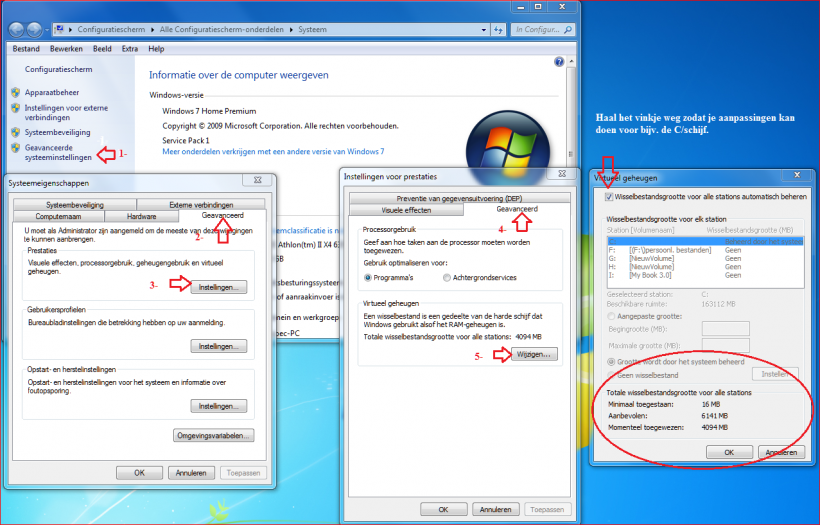Click the refresh icon next to address bar

pos(498,30)
